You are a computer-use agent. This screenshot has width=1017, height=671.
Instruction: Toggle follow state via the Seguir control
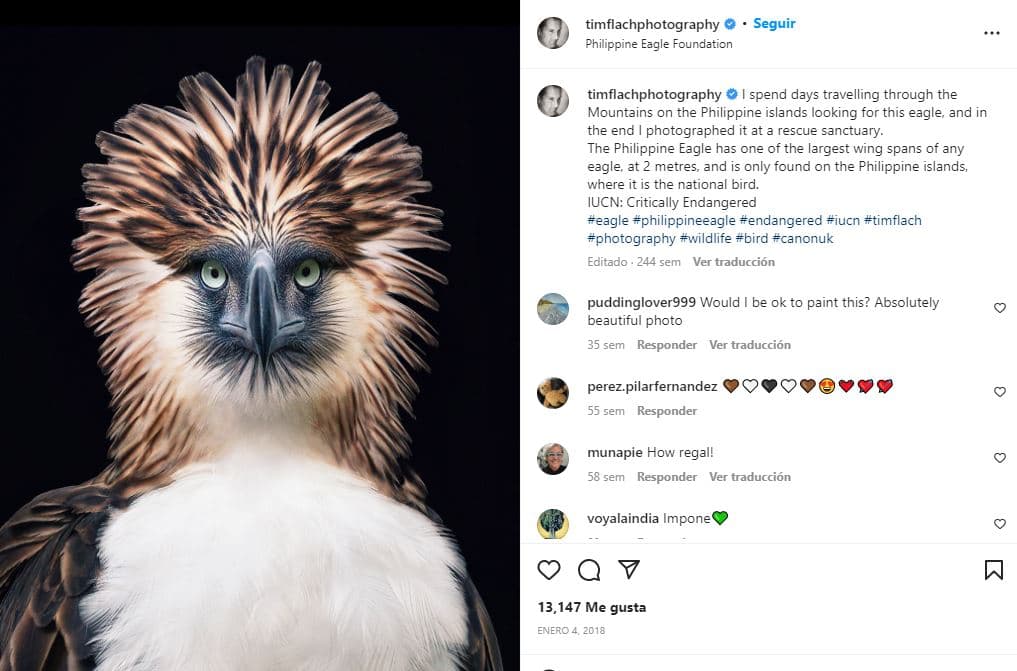pos(773,22)
